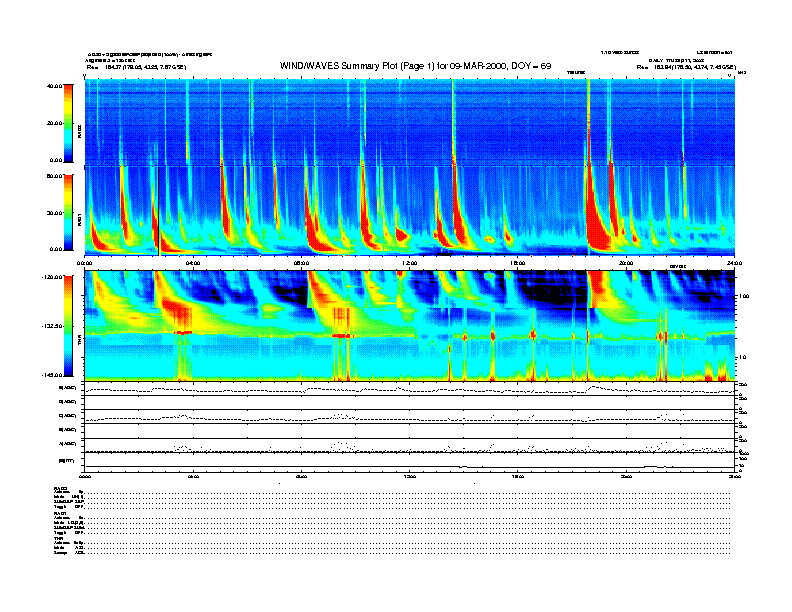Click the 08:00 tick below RAD1 spectrogram

point(301,263)
